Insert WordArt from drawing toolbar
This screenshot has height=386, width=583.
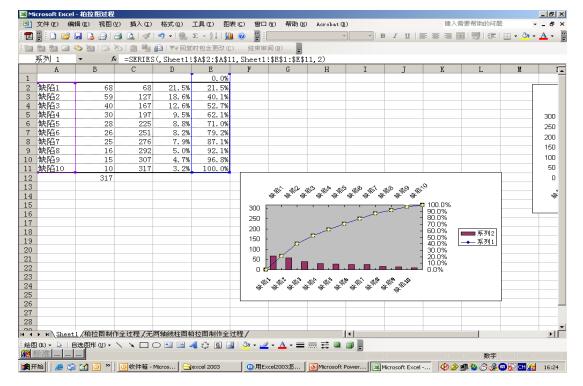[193, 345]
